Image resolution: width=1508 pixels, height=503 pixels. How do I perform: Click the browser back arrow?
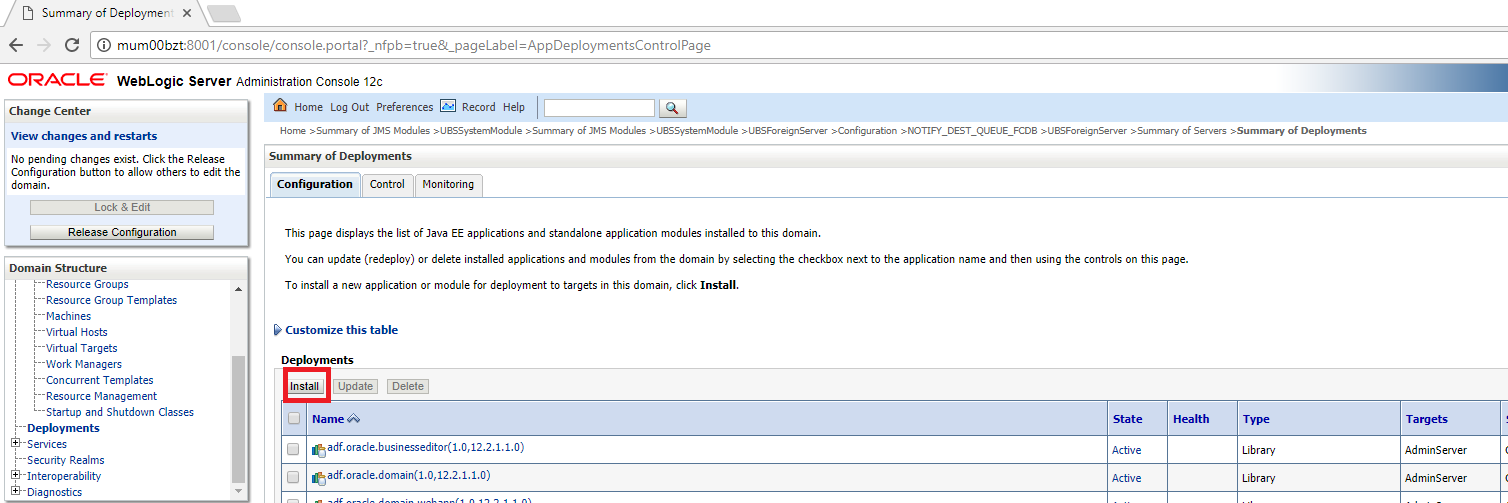tap(16, 45)
